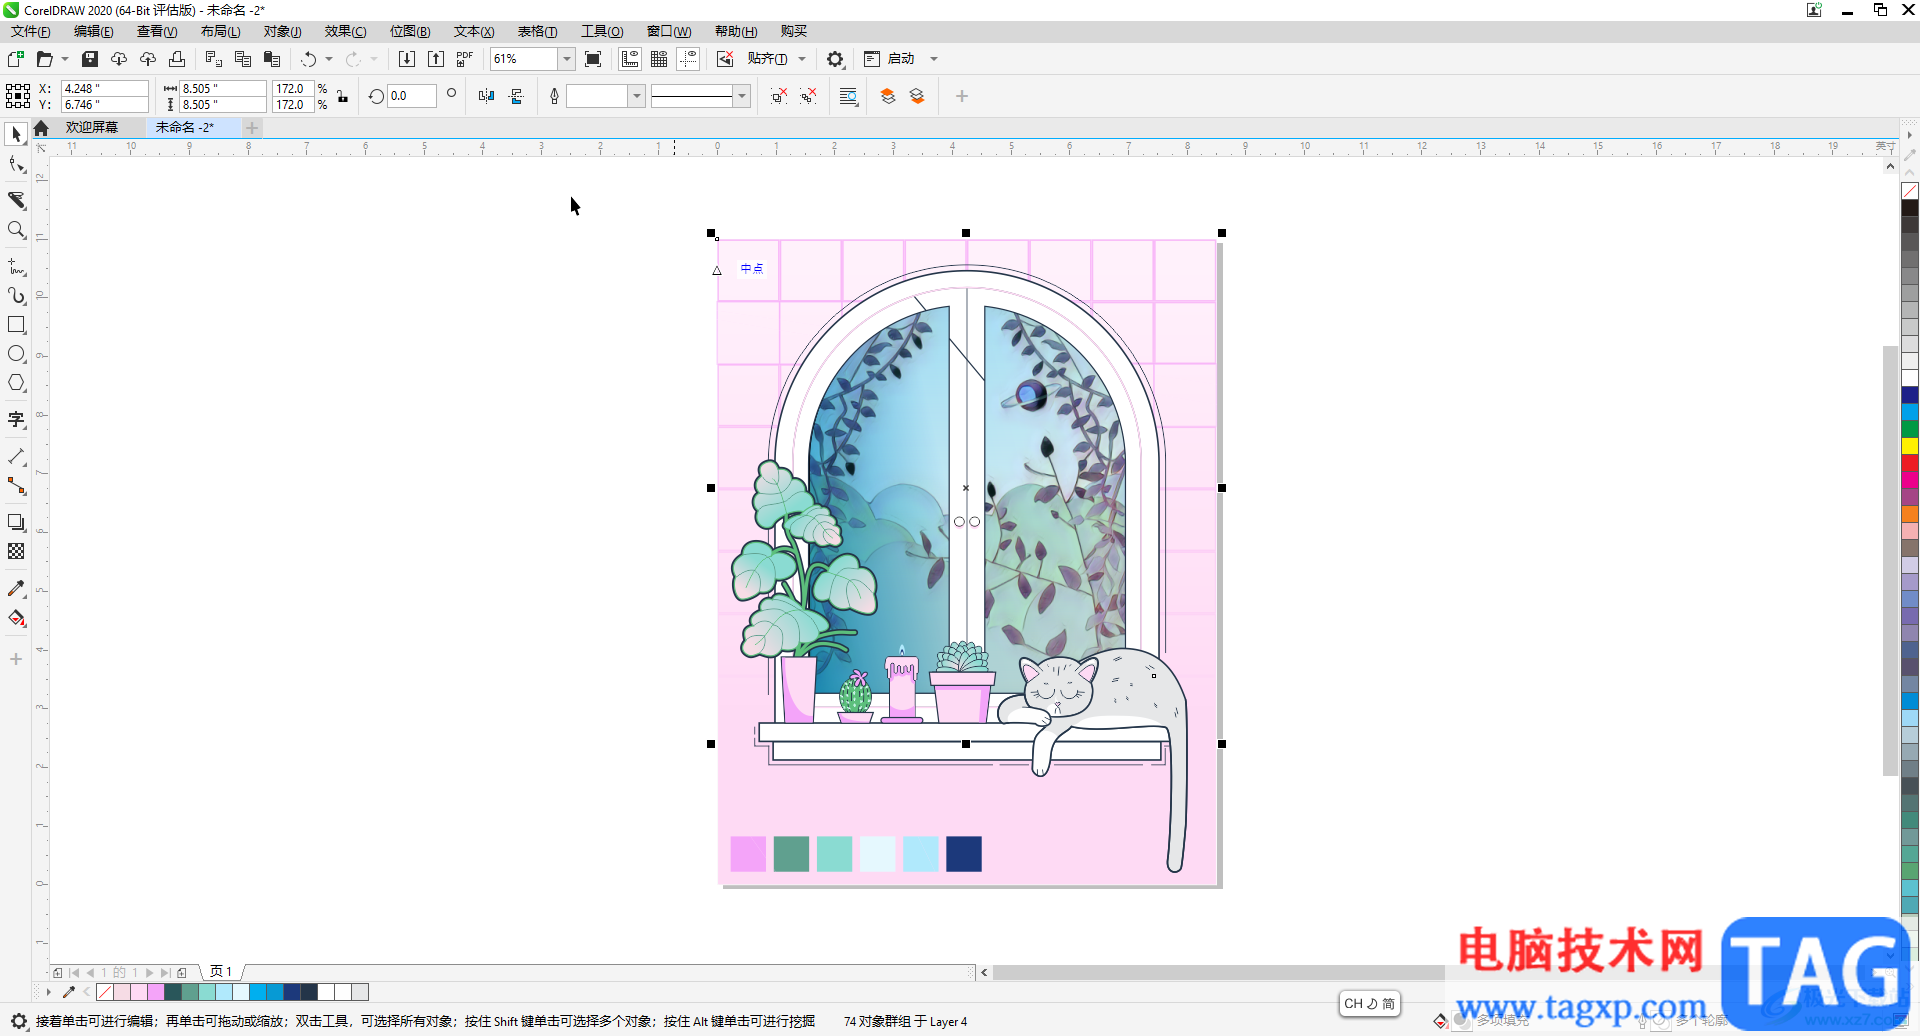Publish to PDF icon
The width and height of the screenshot is (1920, 1036).
[465, 59]
